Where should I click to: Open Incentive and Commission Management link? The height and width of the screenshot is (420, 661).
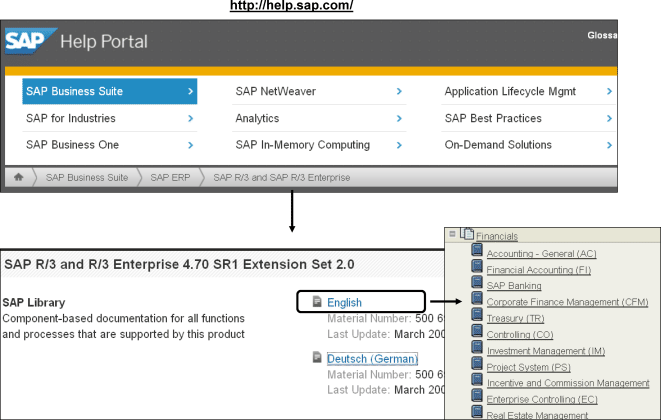pyautogui.click(x=568, y=383)
